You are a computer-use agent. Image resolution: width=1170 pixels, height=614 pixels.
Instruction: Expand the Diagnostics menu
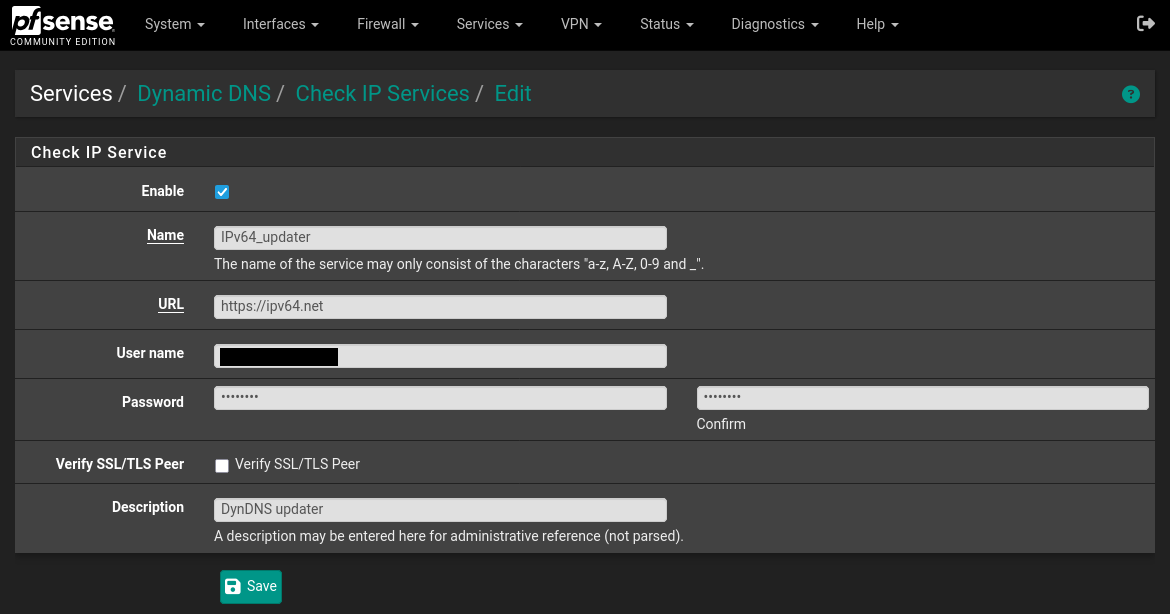pyautogui.click(x=775, y=24)
